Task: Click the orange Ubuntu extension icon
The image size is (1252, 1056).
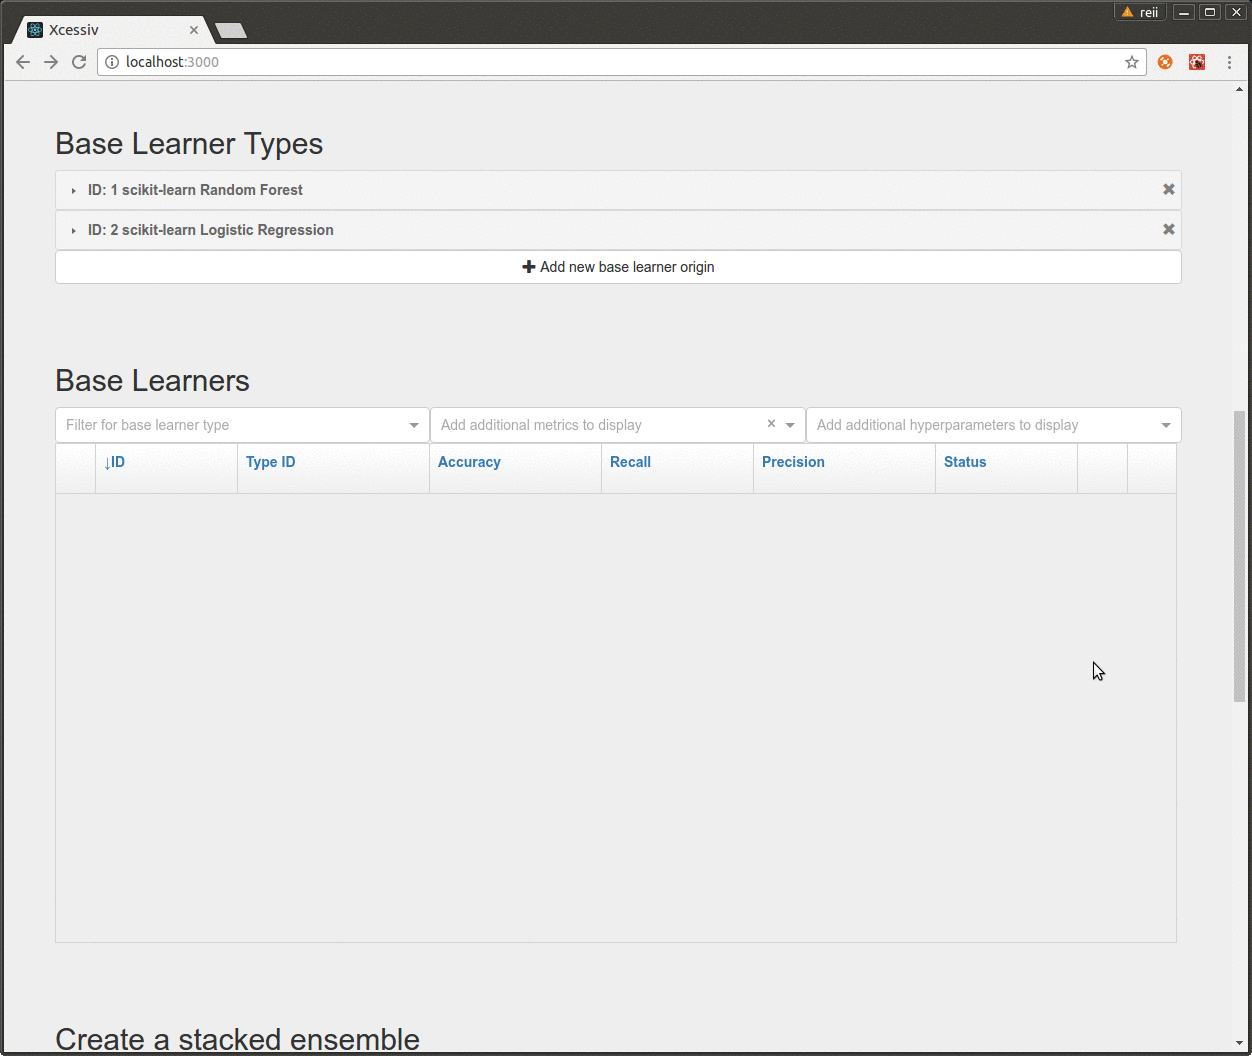Action: [1164, 61]
